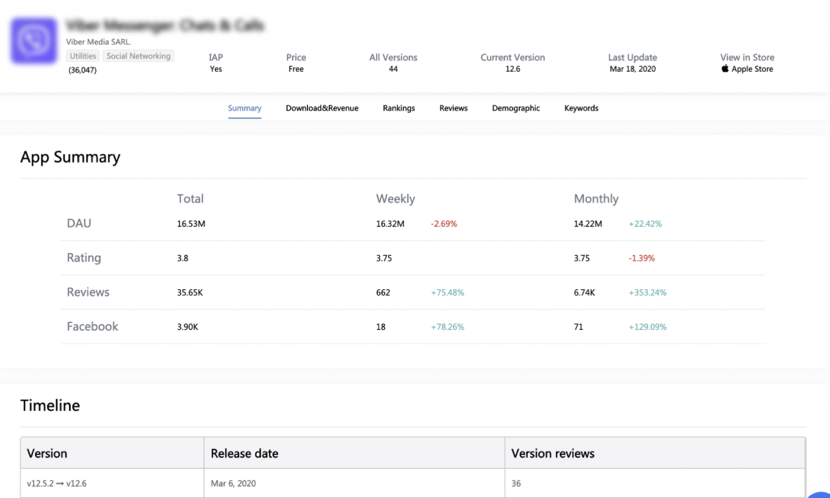Open the Download&Revenue tab
This screenshot has height=498, width=830.
tap(322, 108)
